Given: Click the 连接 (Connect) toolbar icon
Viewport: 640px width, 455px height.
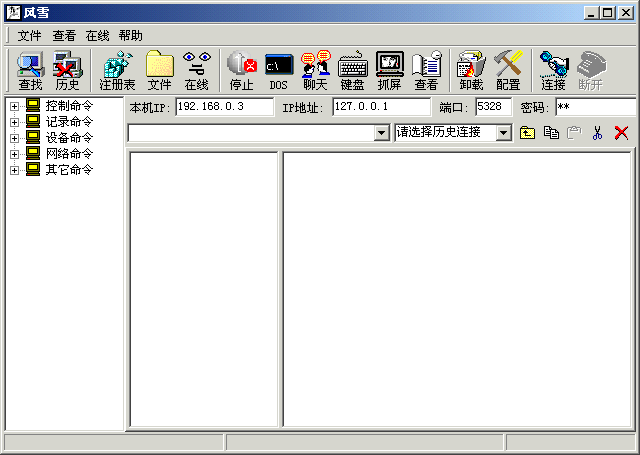Looking at the screenshot, I should [x=553, y=71].
